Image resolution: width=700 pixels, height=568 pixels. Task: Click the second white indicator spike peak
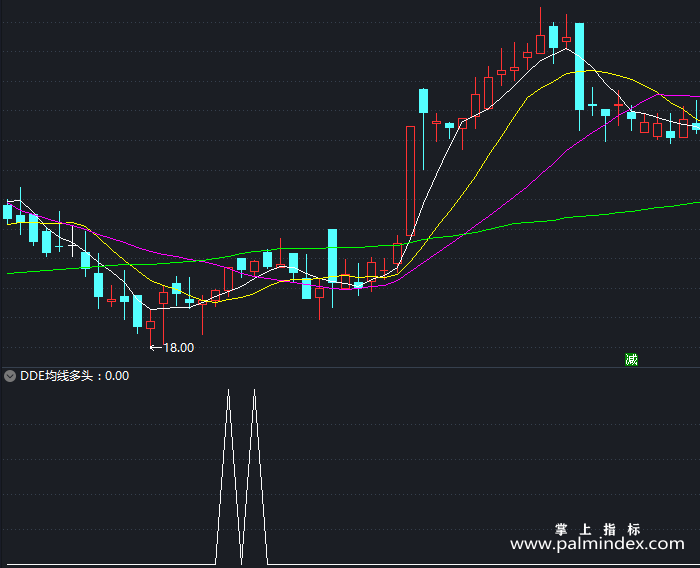(x=254, y=392)
